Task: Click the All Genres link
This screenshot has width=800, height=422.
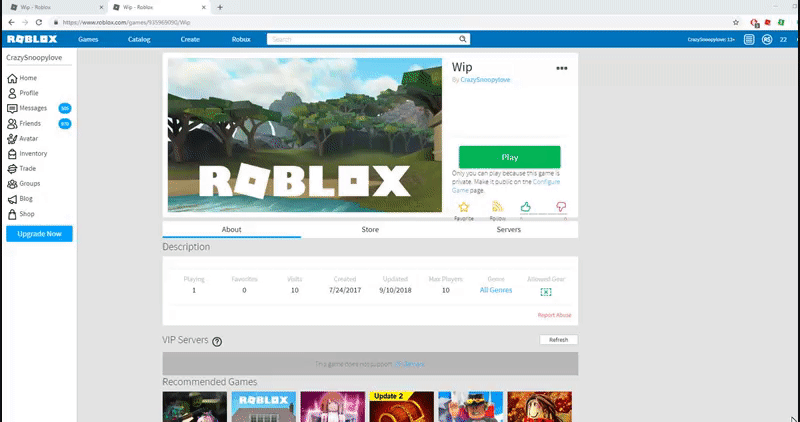Action: click(x=496, y=290)
